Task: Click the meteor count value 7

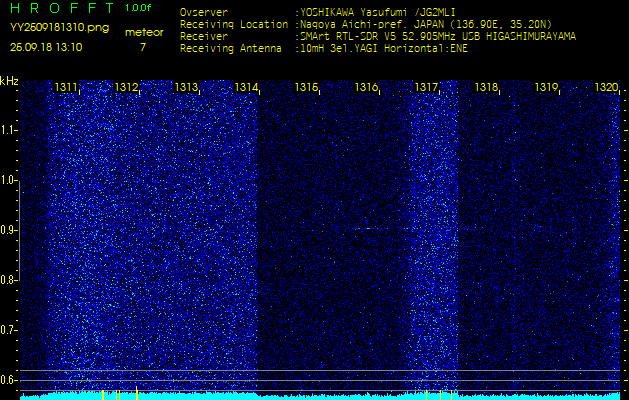Action: tap(143, 47)
